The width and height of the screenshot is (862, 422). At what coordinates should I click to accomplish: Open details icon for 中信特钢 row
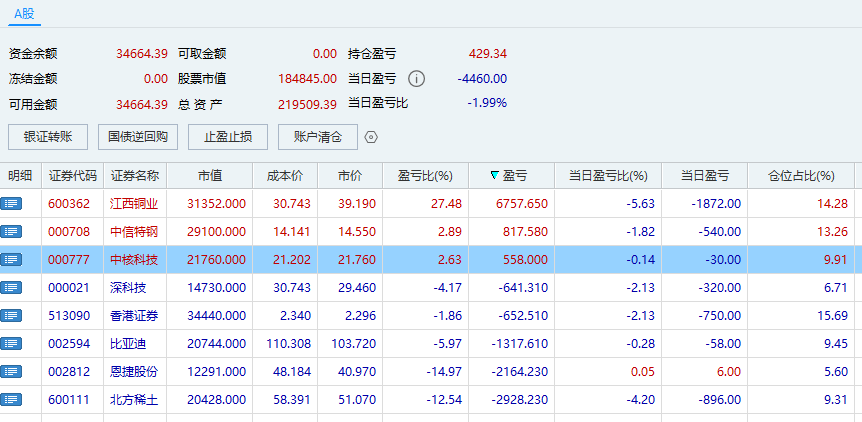(x=12, y=231)
